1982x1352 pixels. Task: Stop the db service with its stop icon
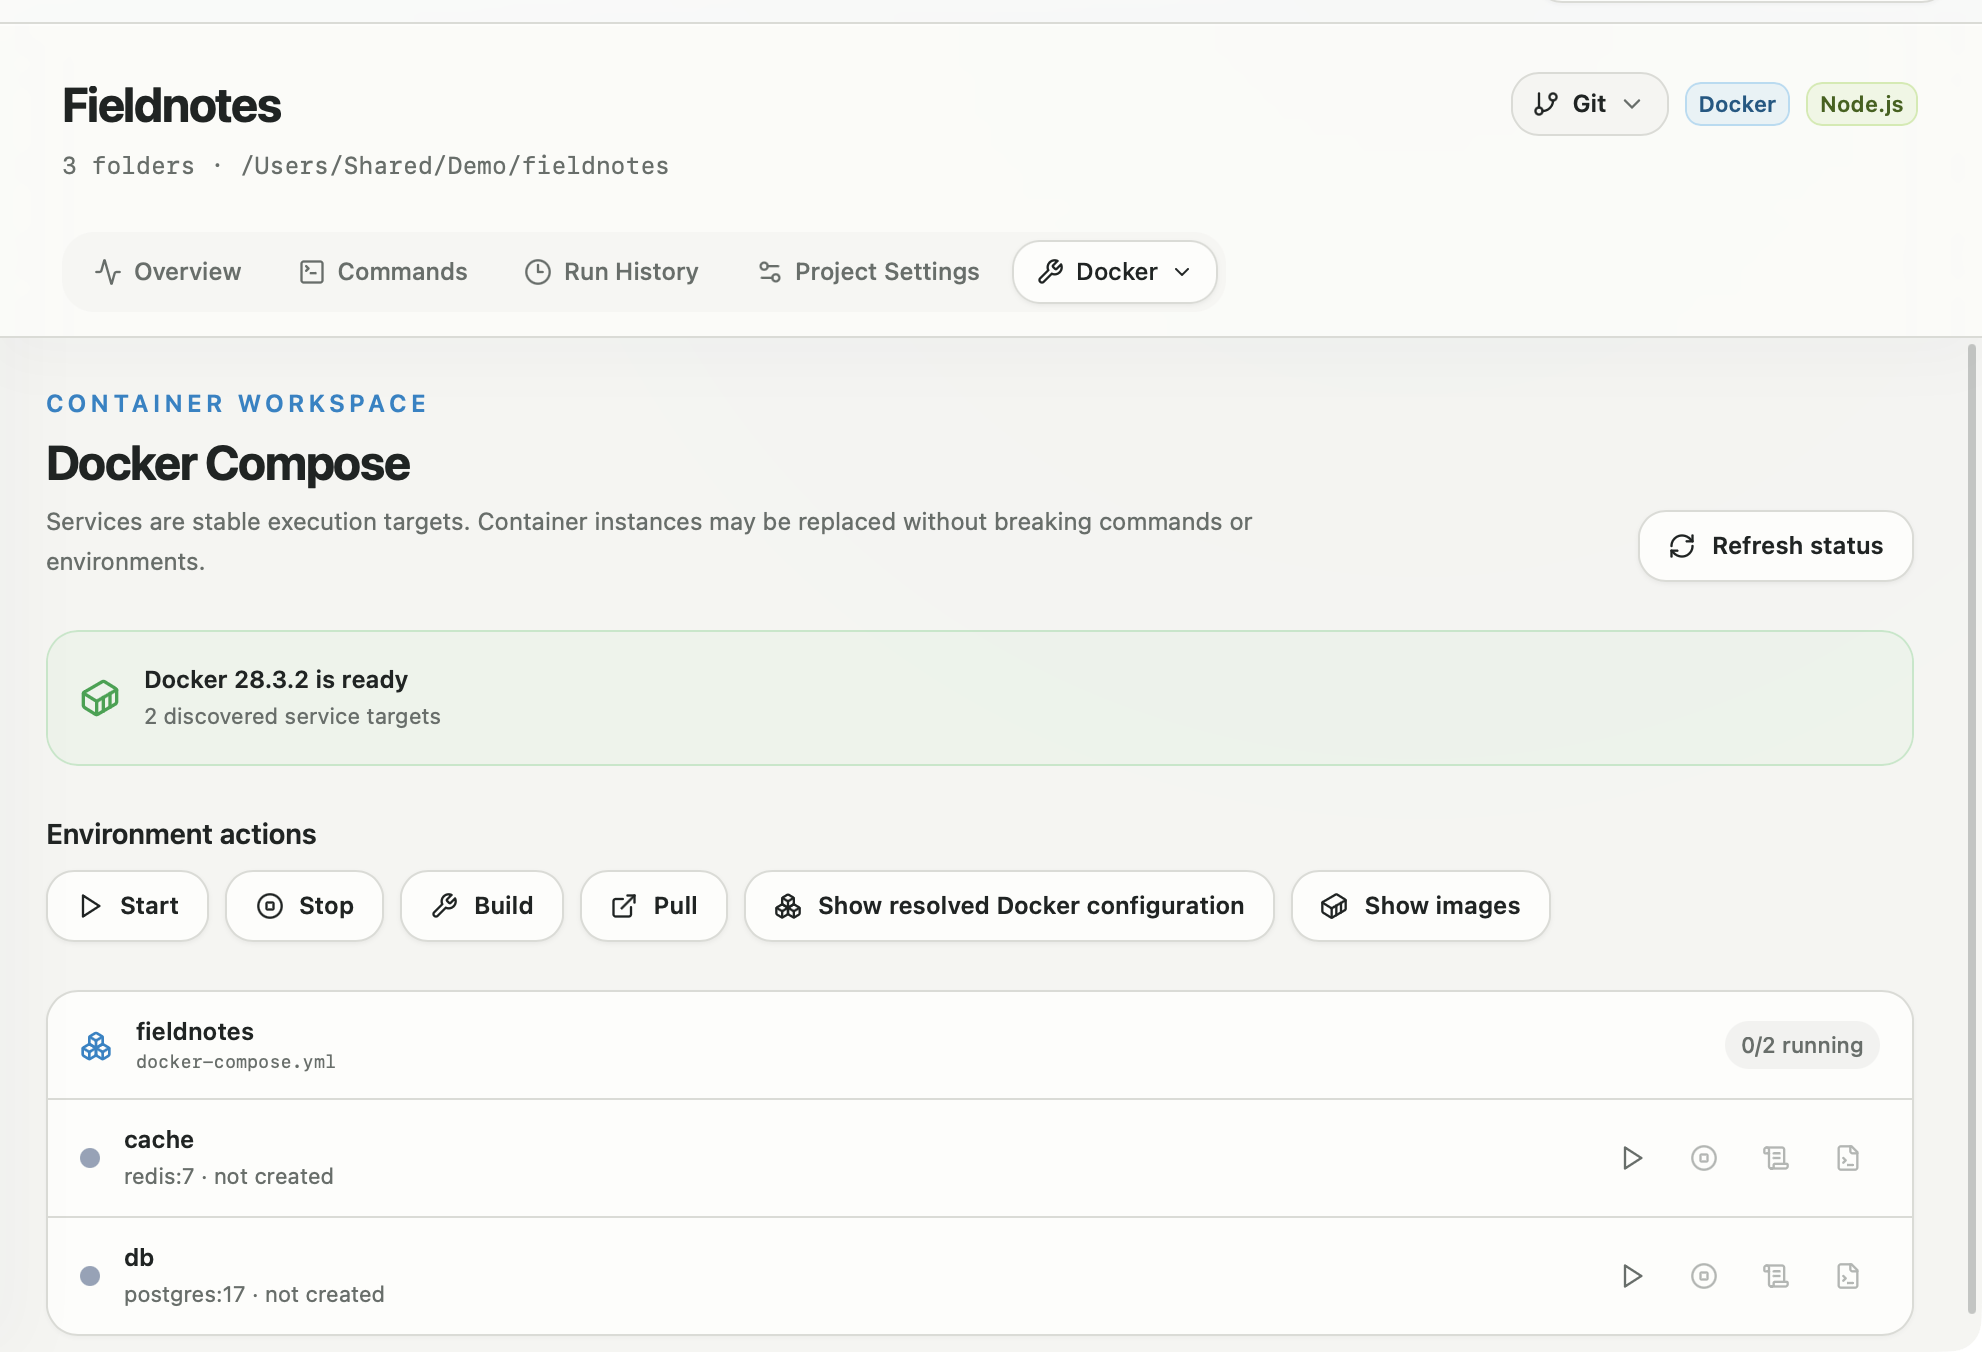click(1704, 1276)
